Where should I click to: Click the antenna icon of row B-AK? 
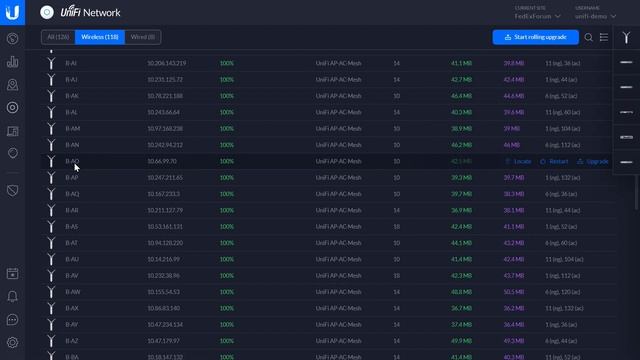coord(51,96)
